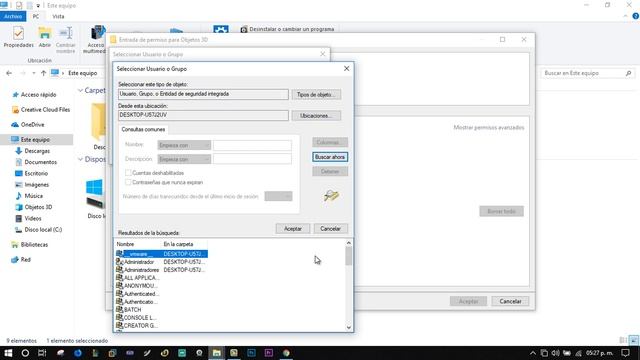Image resolution: width=640 pixels, height=360 pixels.
Task: Click the Propiedades ribbon icon
Action: (18, 37)
